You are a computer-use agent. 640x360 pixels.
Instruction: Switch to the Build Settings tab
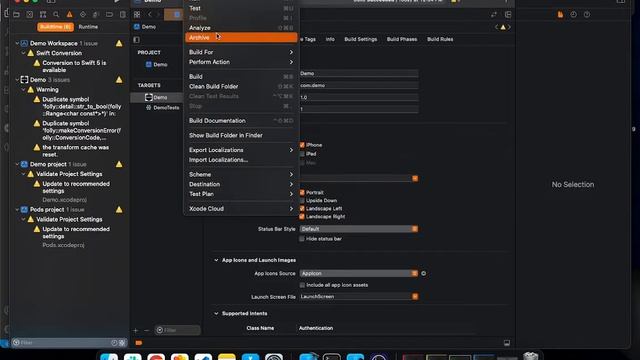coord(360,39)
